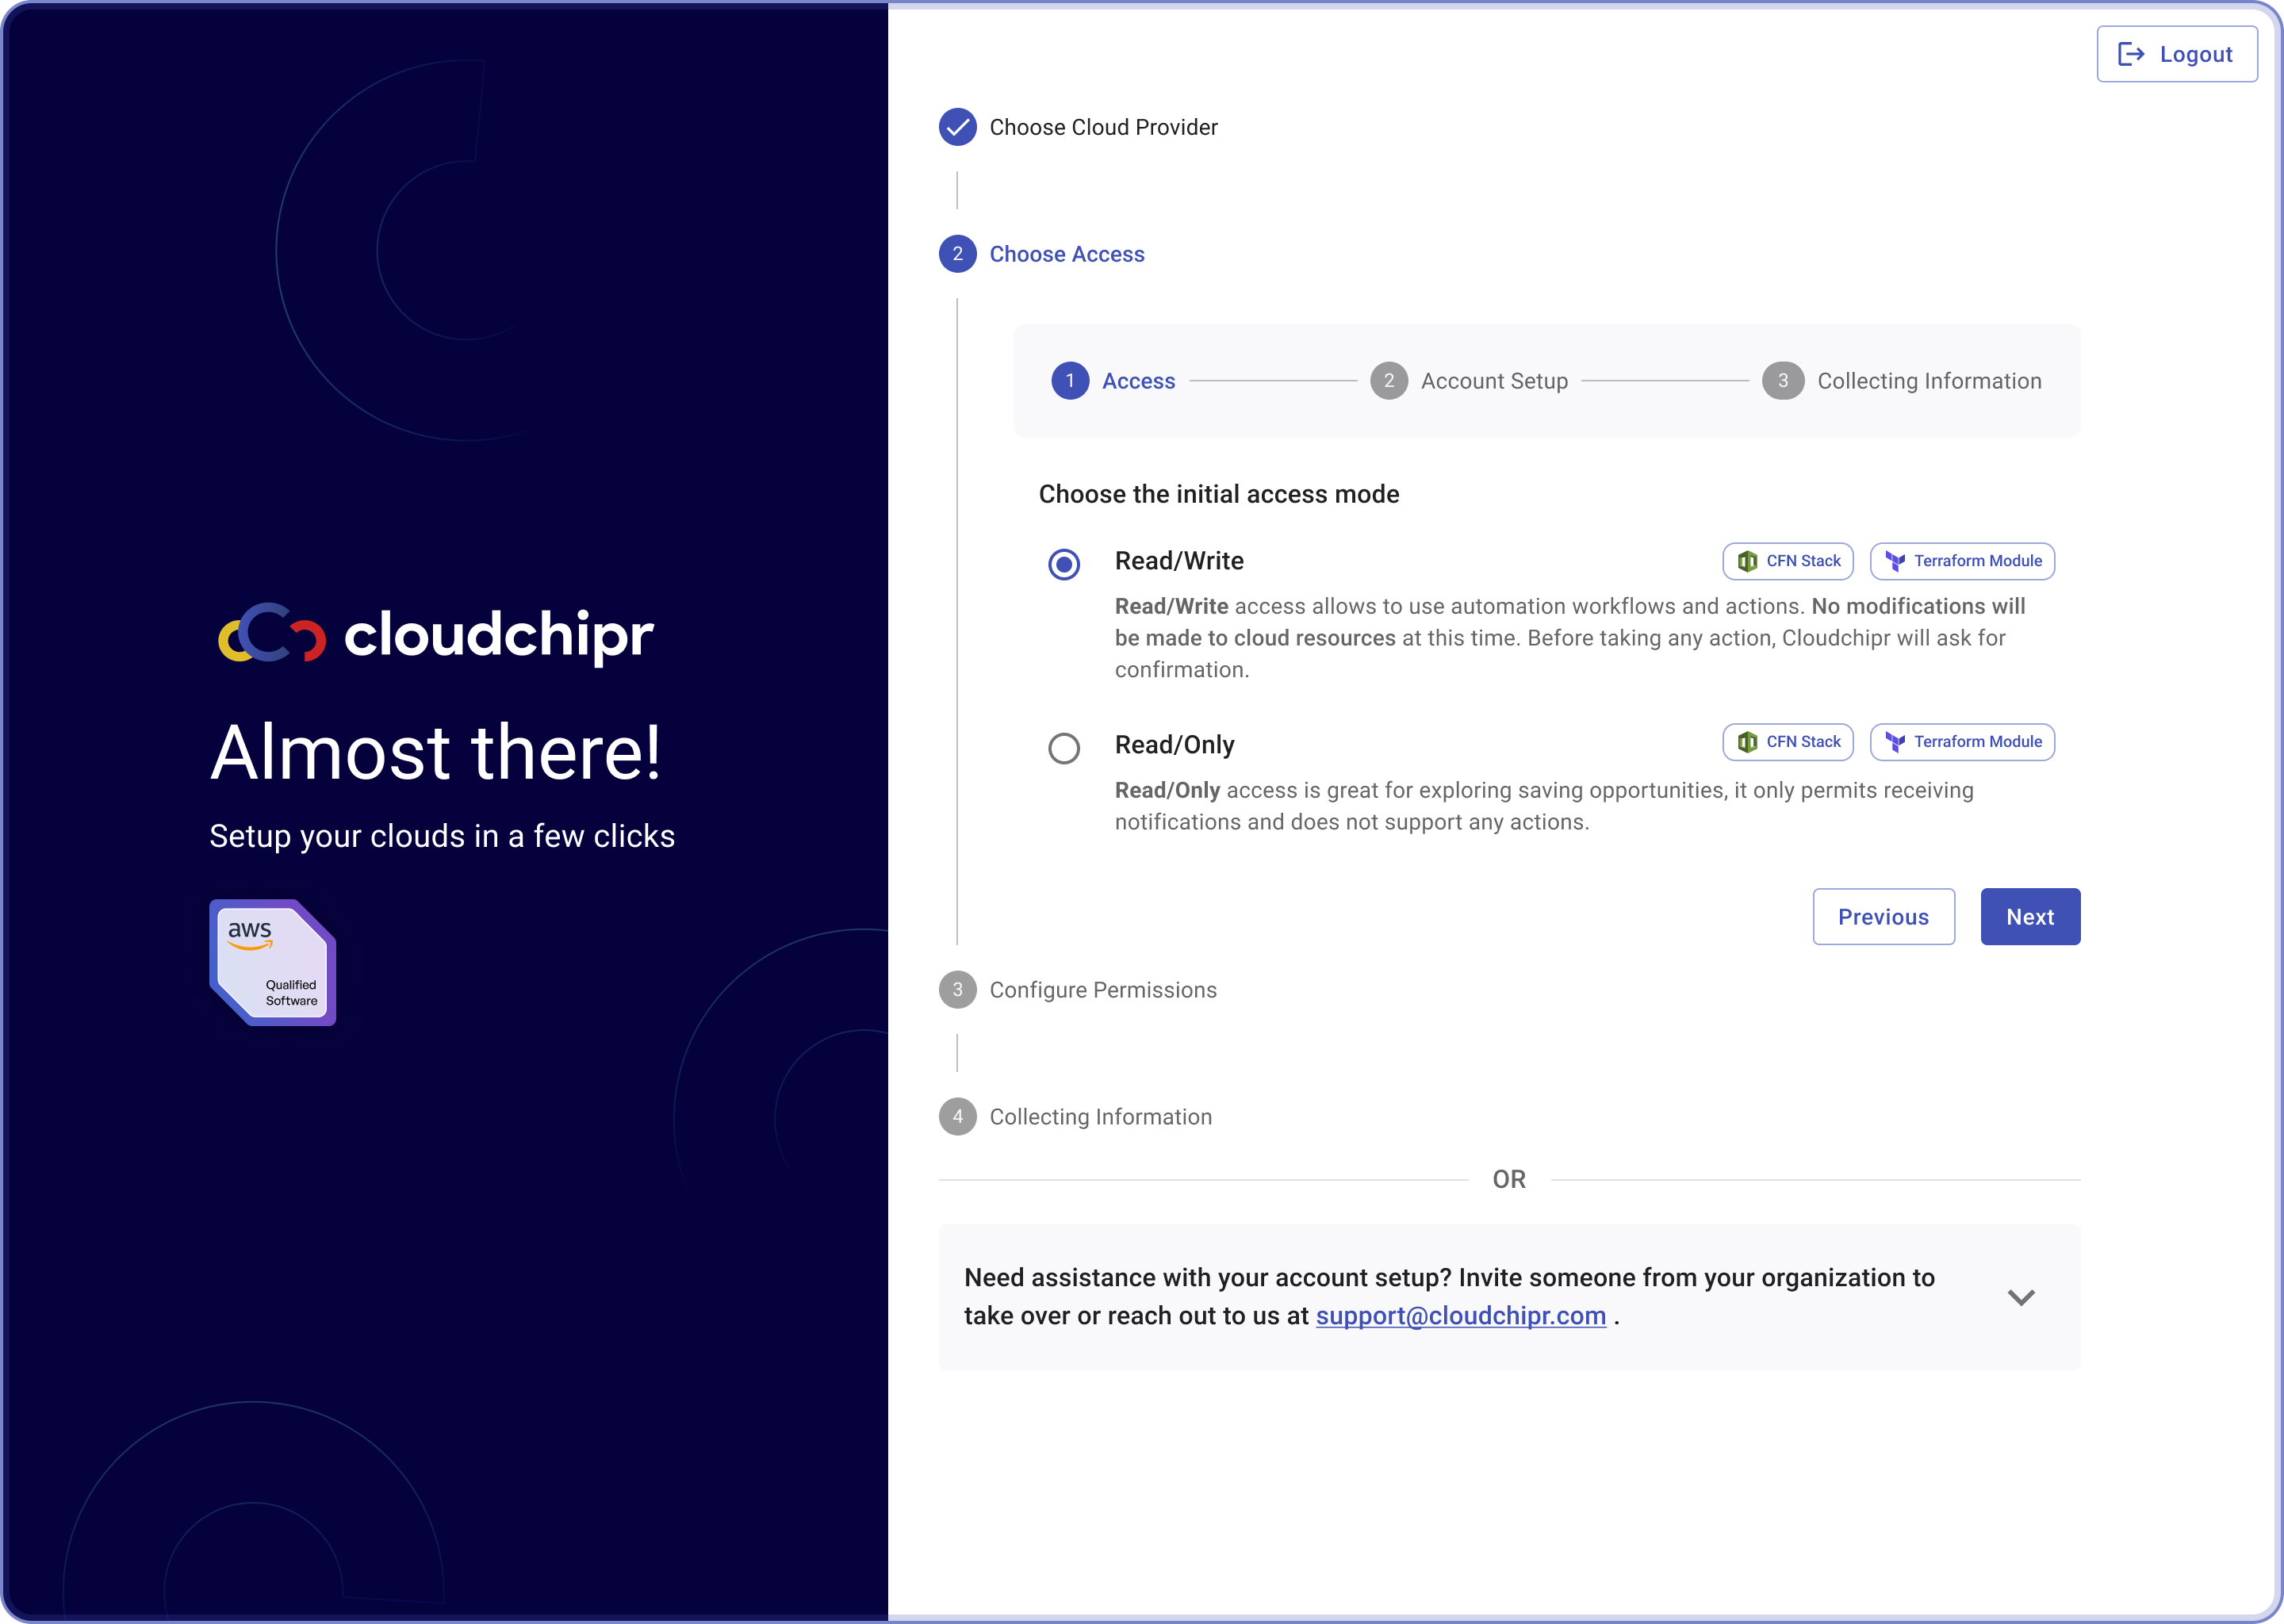Click the Read/Only option title

tap(1174, 745)
